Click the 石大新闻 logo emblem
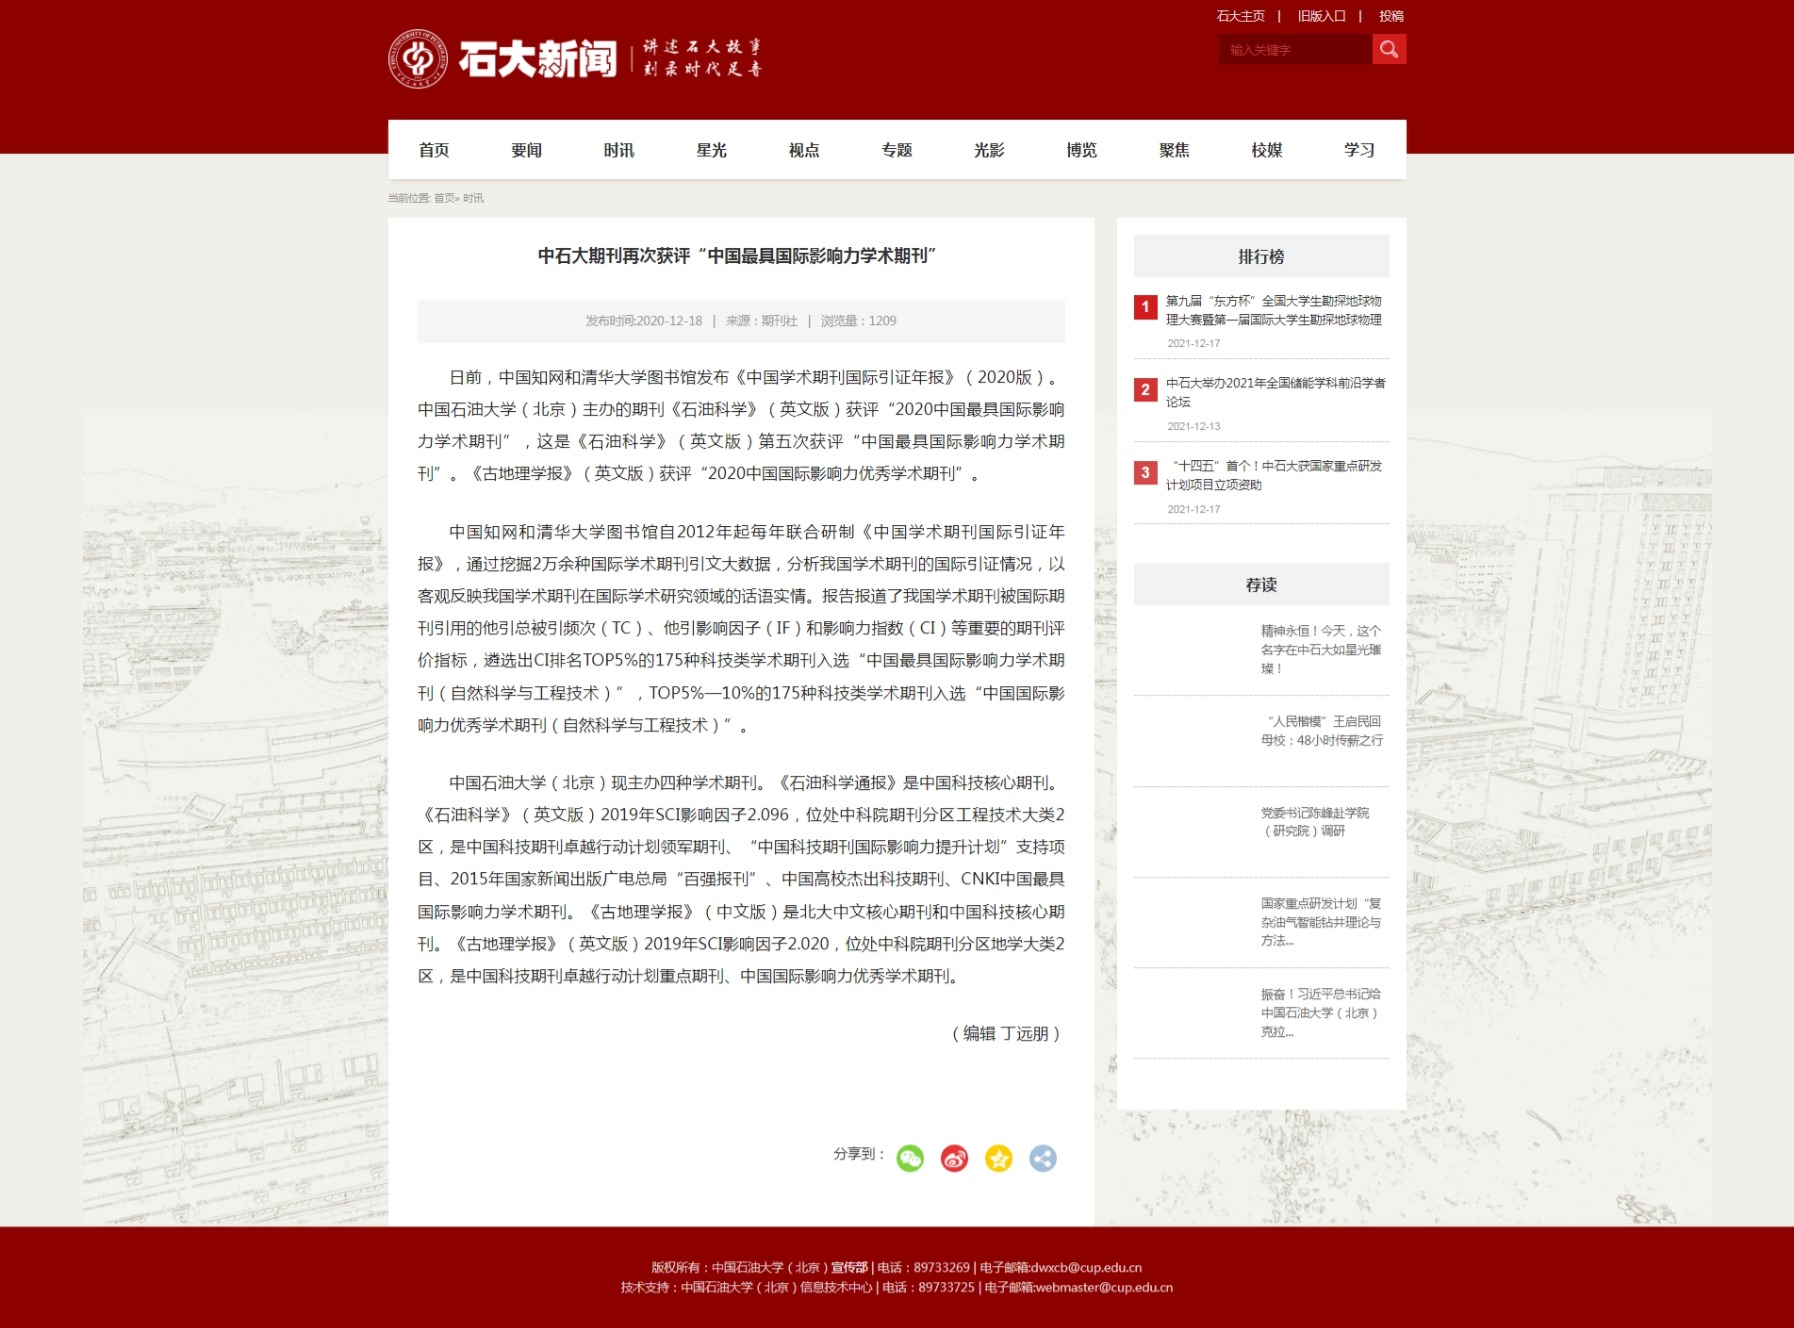 (x=417, y=59)
